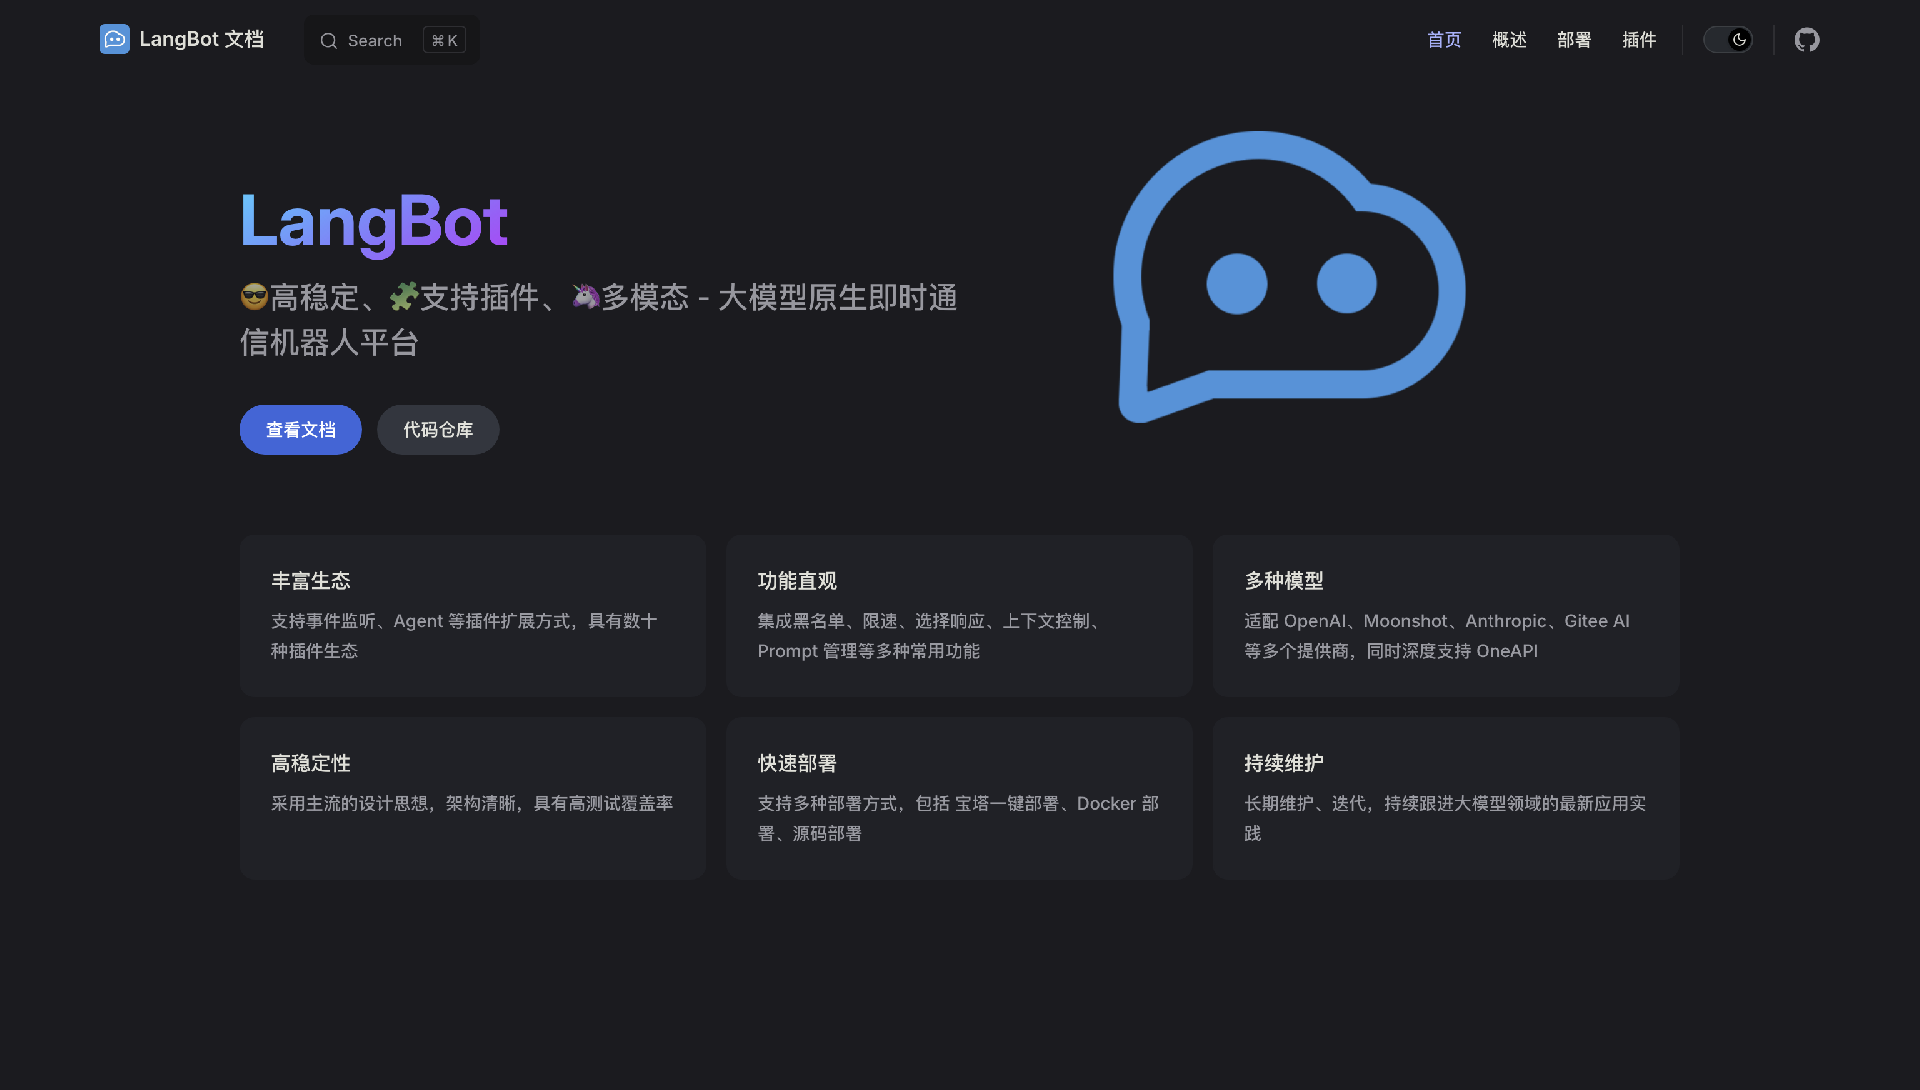Viewport: 1920px width, 1090px height.
Task: Select the 多种模型 feature card title
Action: click(x=1284, y=581)
